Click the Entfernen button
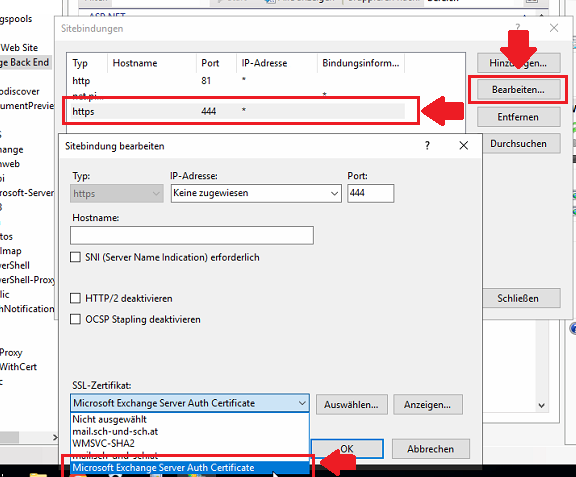 [518, 117]
